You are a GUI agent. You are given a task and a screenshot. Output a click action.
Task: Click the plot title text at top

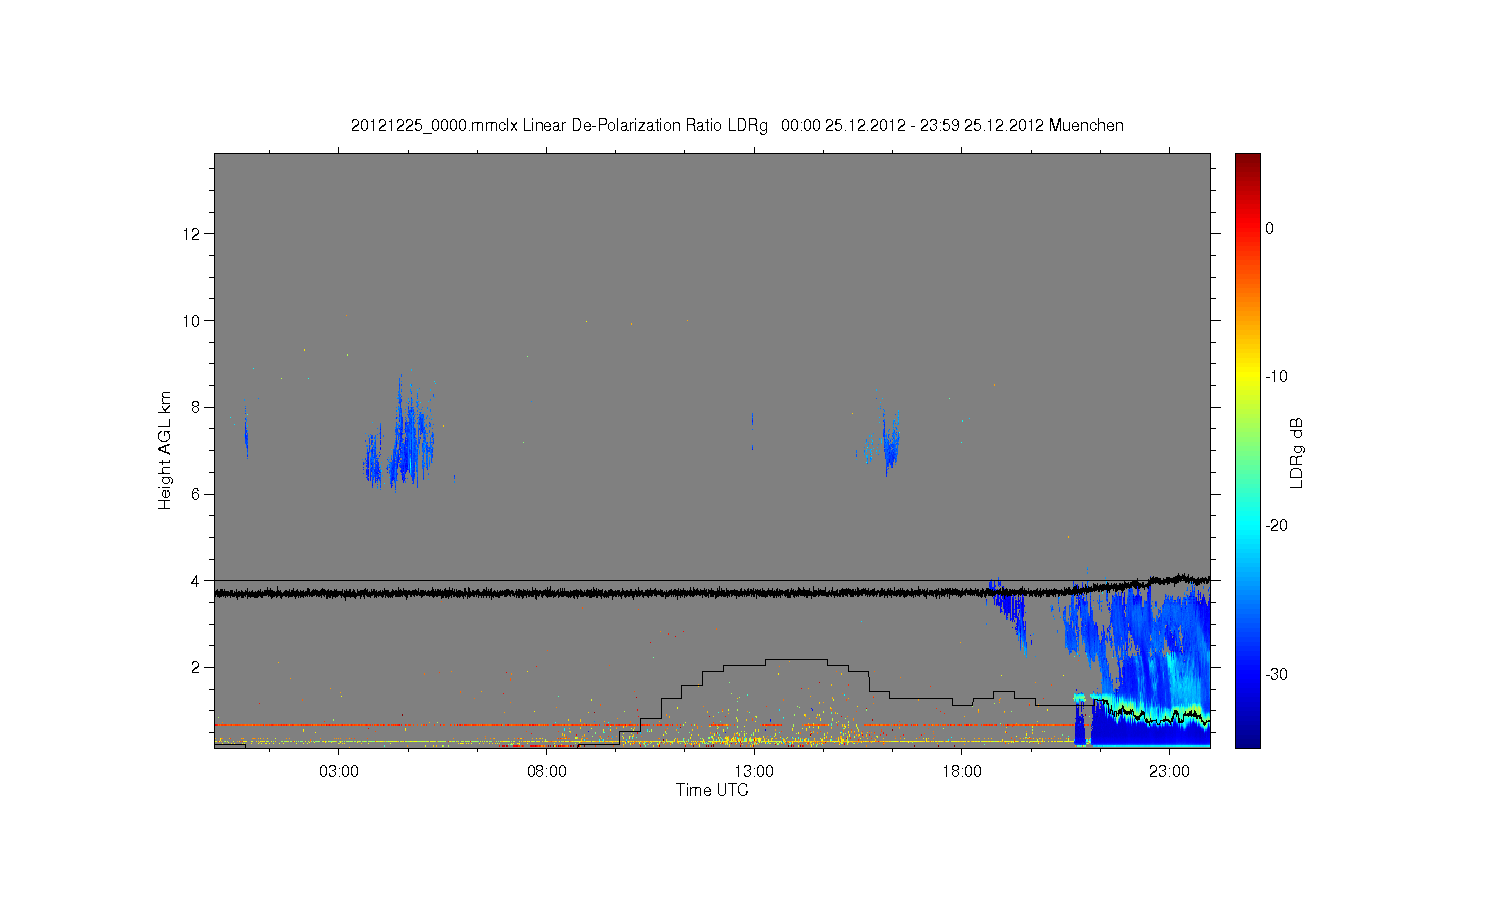pos(737,126)
